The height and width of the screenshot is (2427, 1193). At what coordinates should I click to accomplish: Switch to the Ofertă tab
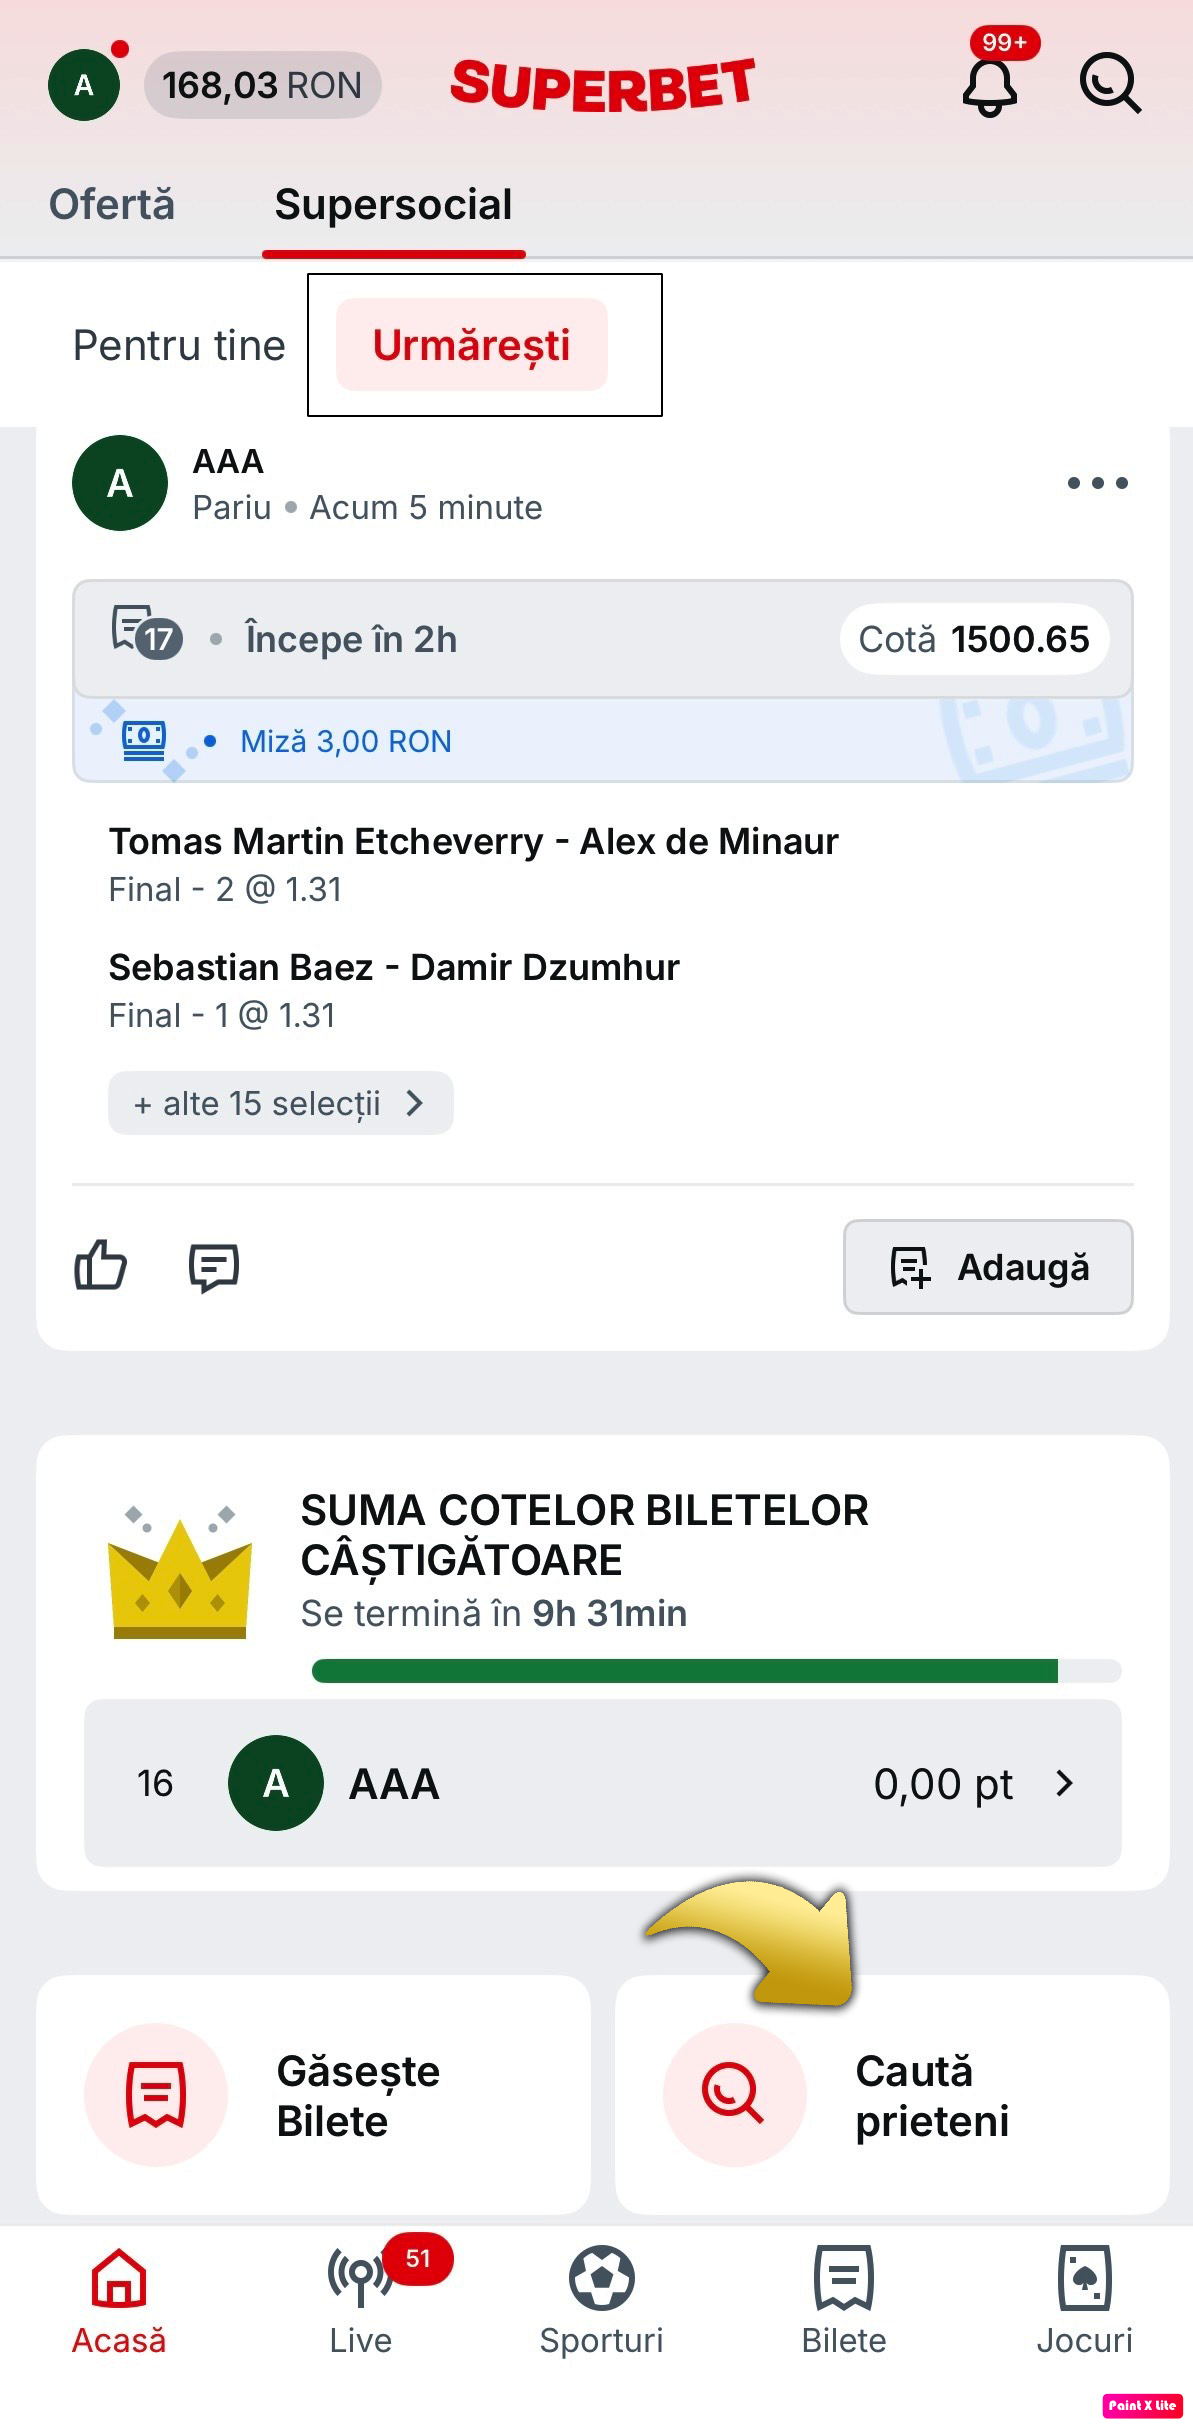[x=112, y=204]
